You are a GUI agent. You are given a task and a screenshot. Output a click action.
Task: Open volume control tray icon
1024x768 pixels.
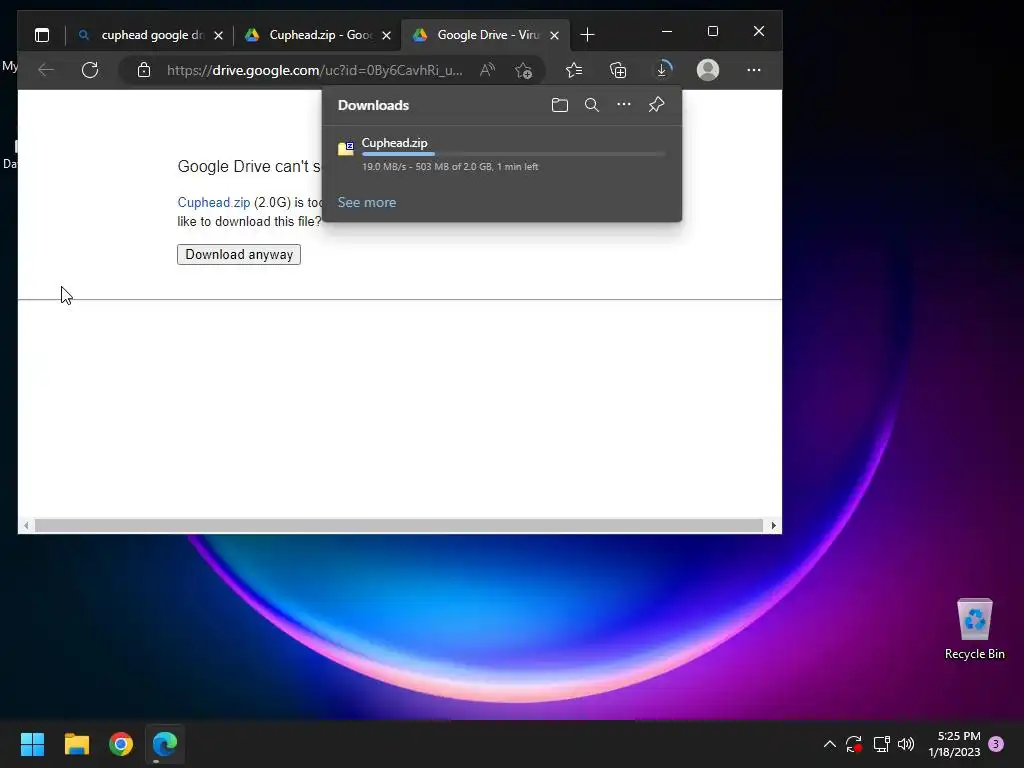tap(906, 744)
